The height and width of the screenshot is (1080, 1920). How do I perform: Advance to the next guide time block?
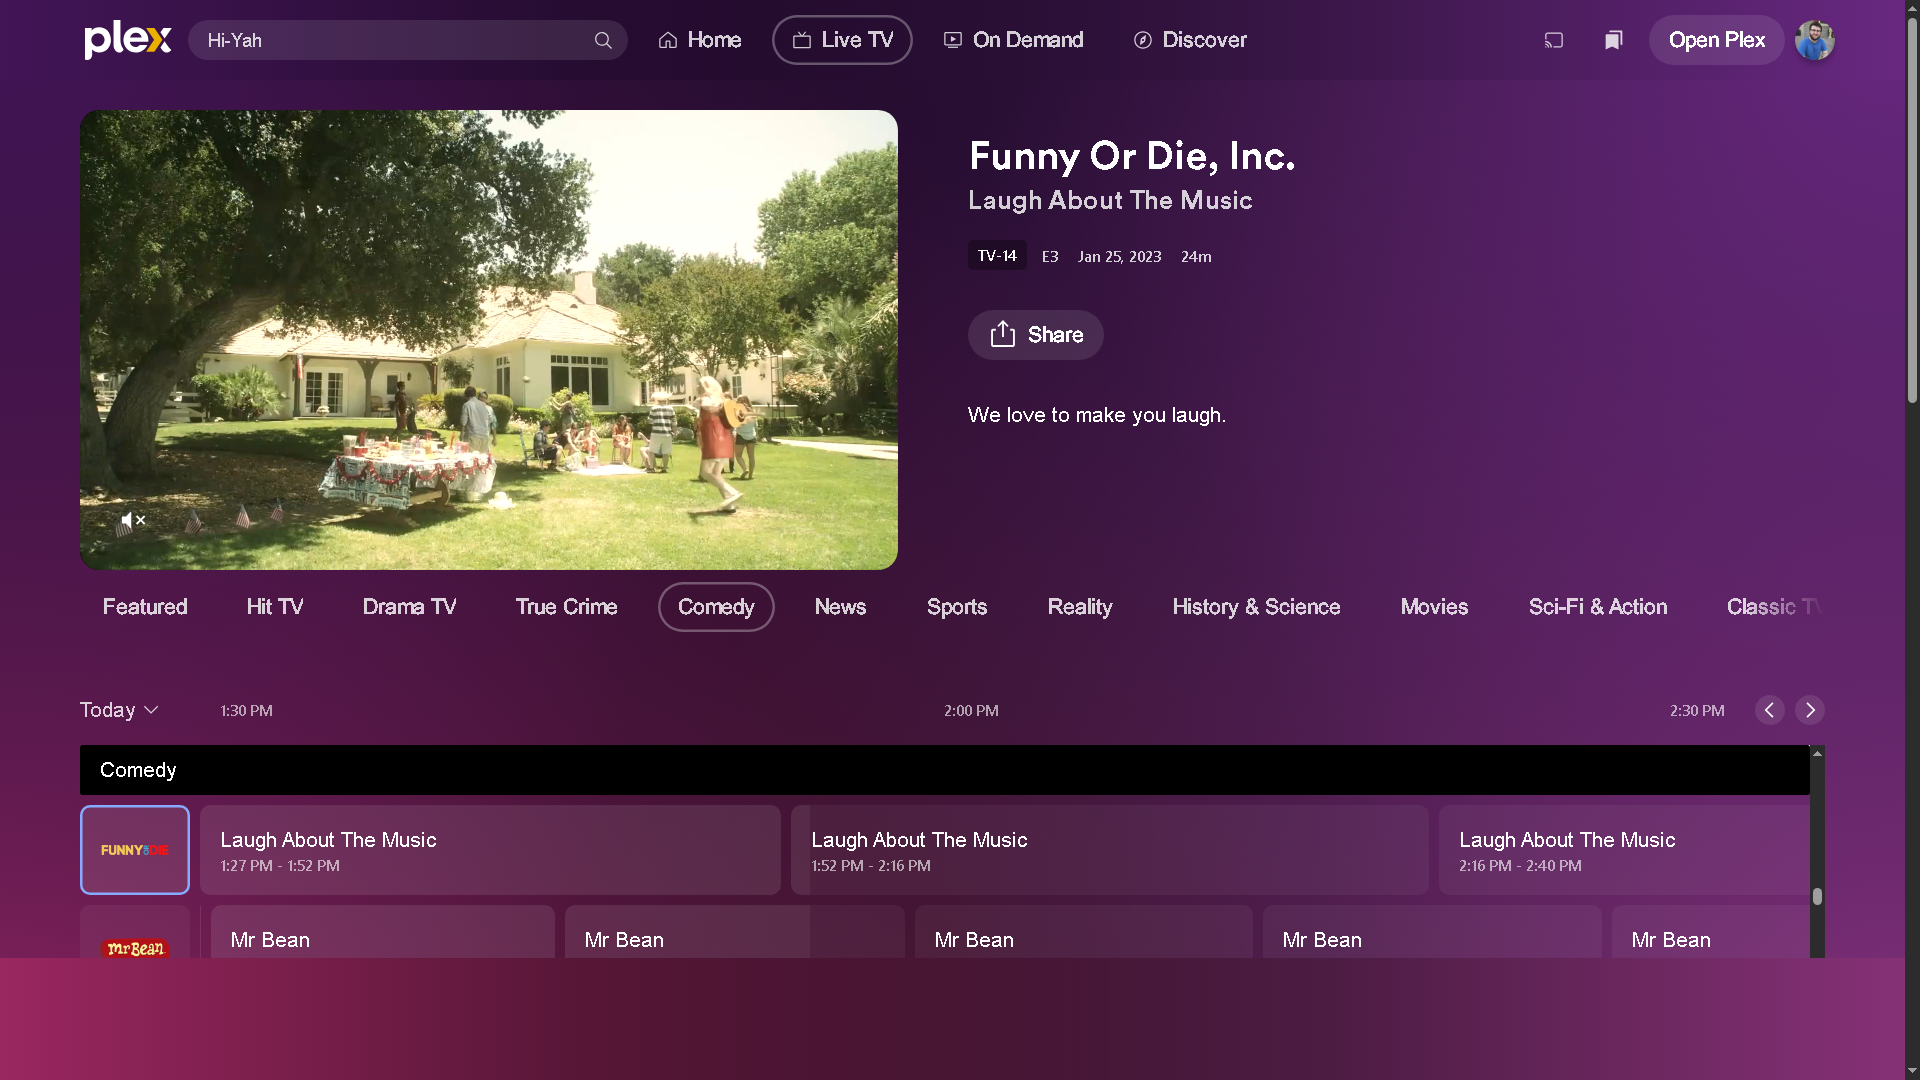click(1810, 710)
